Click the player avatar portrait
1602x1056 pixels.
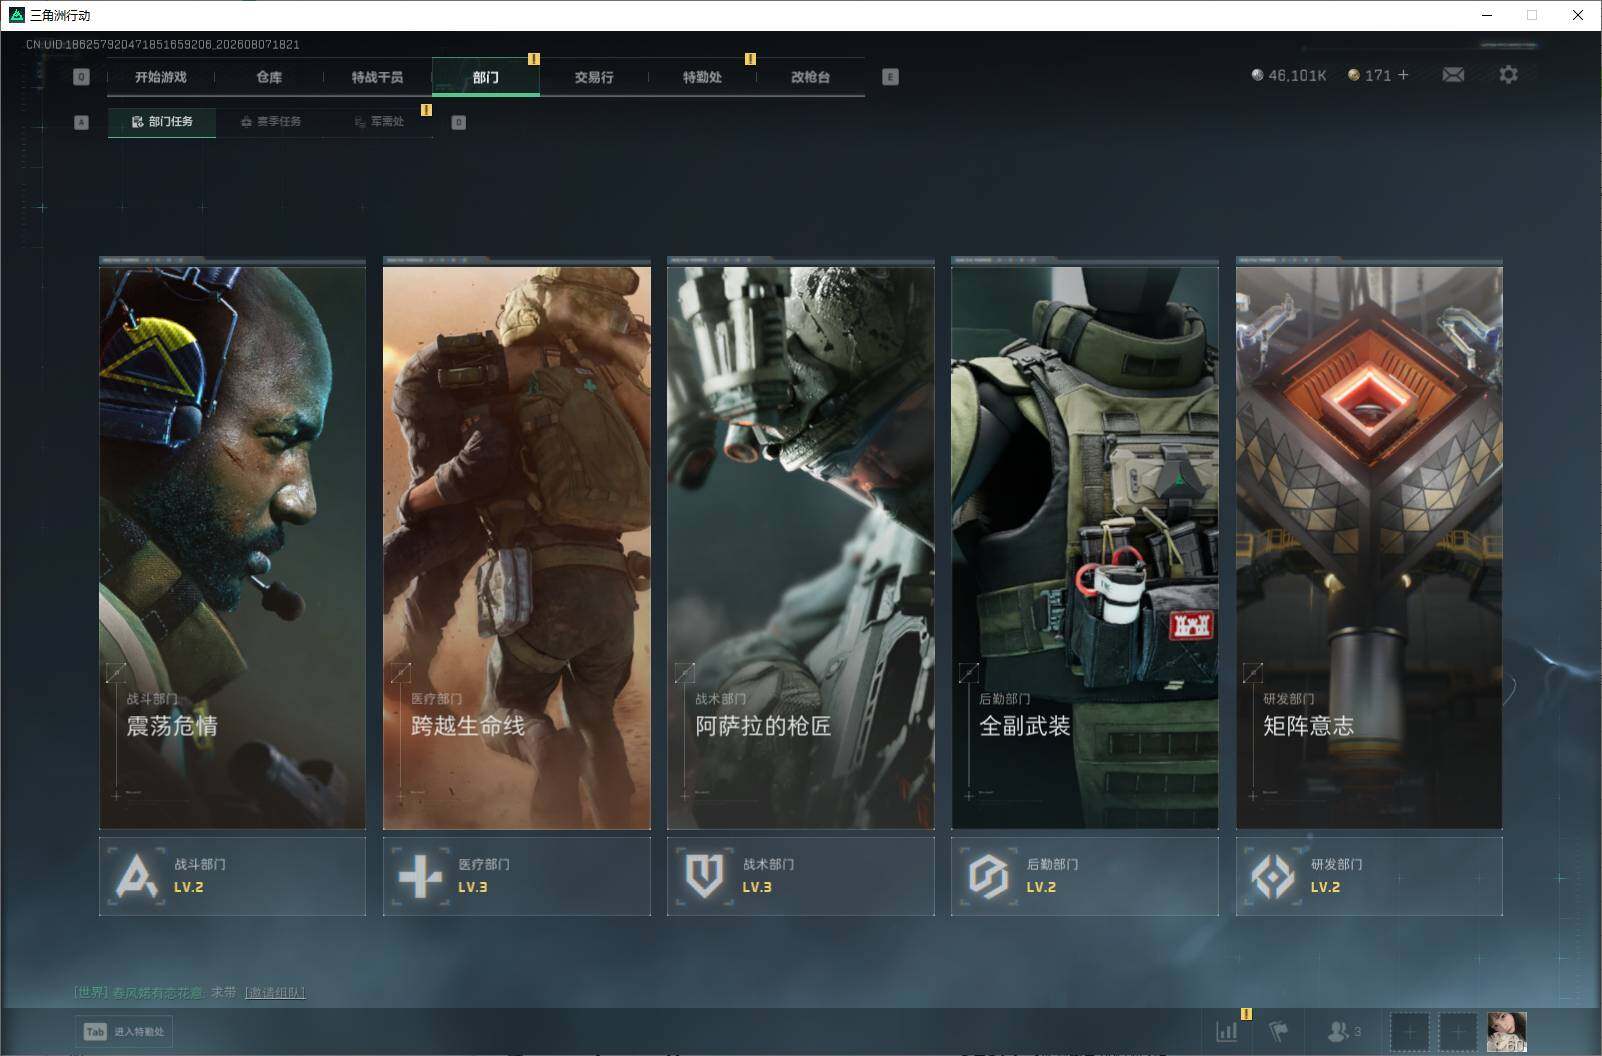click(1506, 1031)
